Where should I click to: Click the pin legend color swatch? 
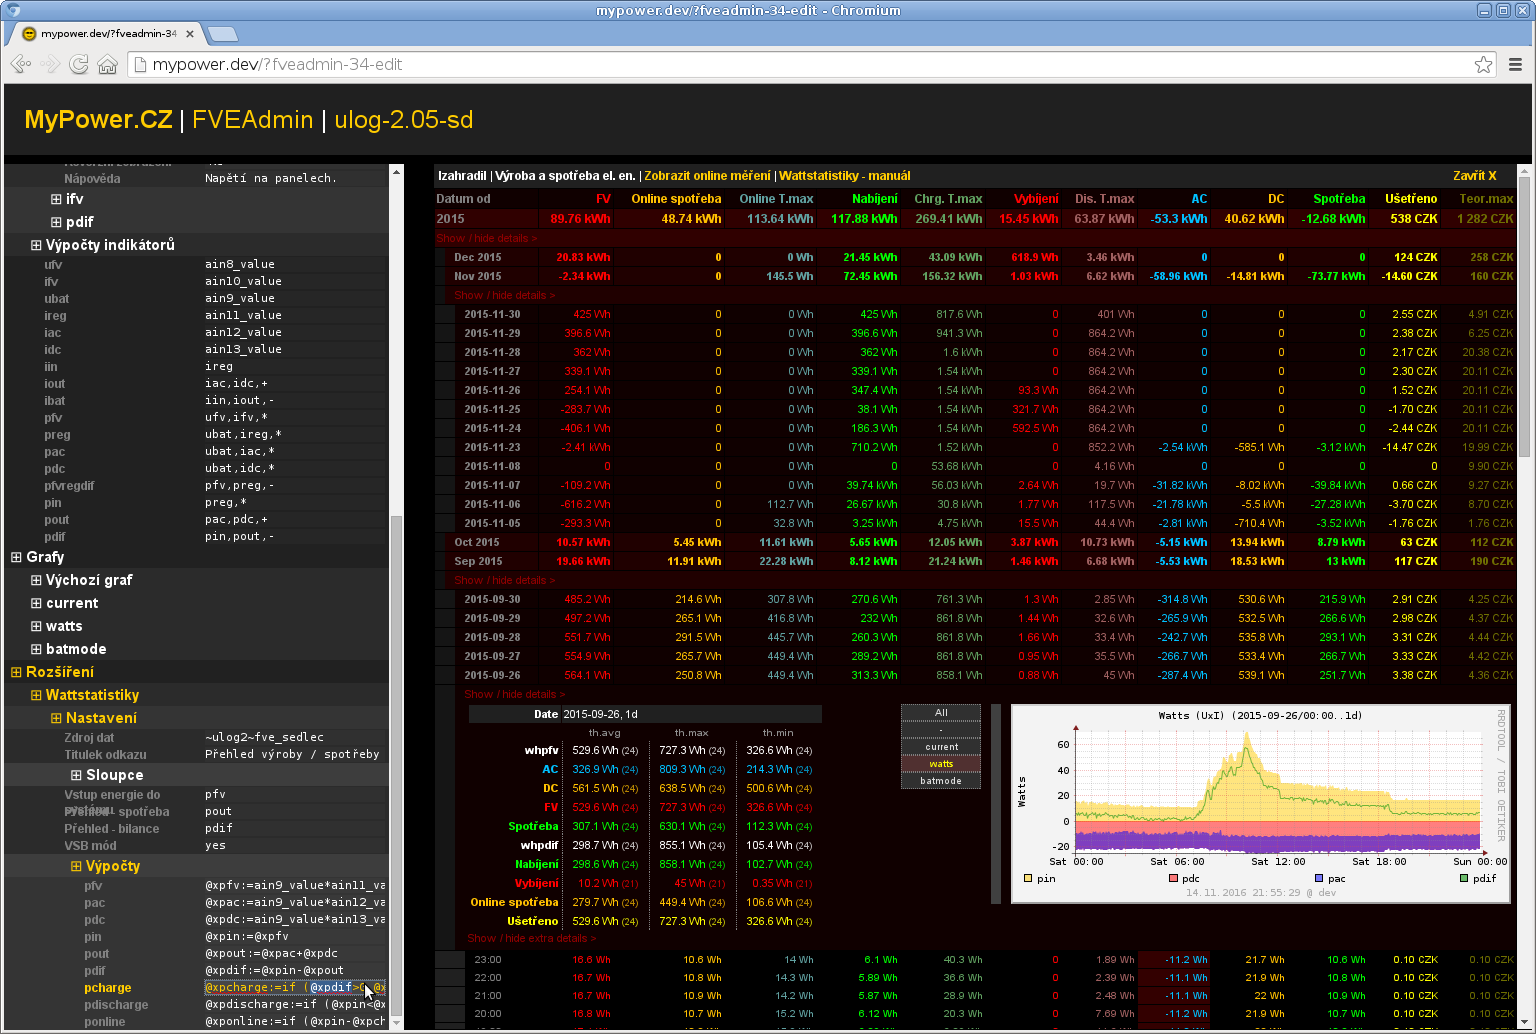tap(1028, 879)
